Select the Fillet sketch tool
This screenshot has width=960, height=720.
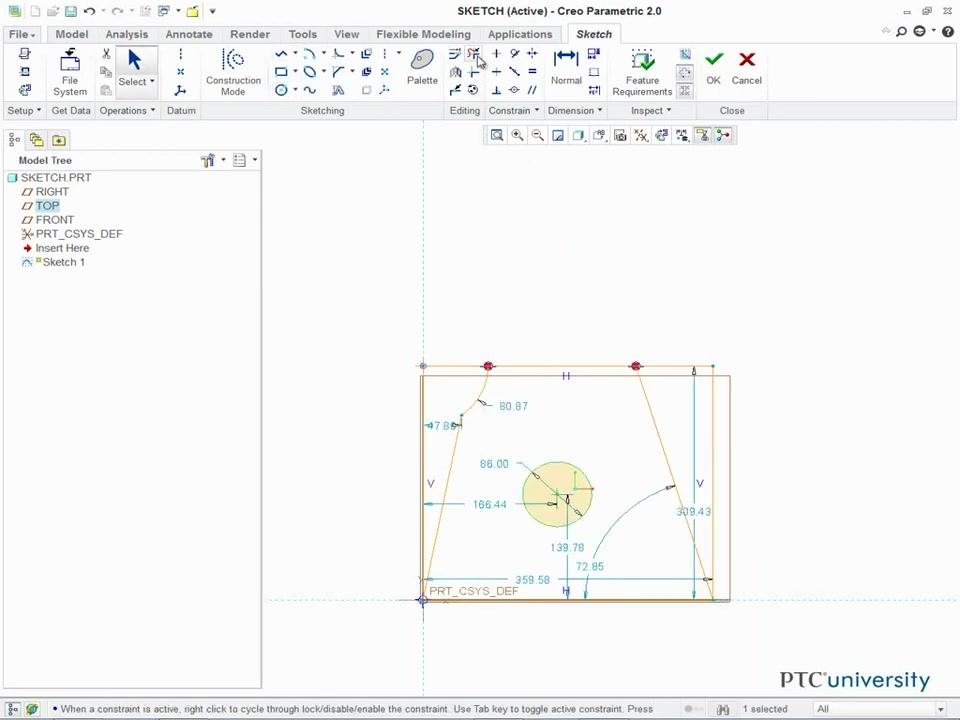pyautogui.click(x=338, y=54)
